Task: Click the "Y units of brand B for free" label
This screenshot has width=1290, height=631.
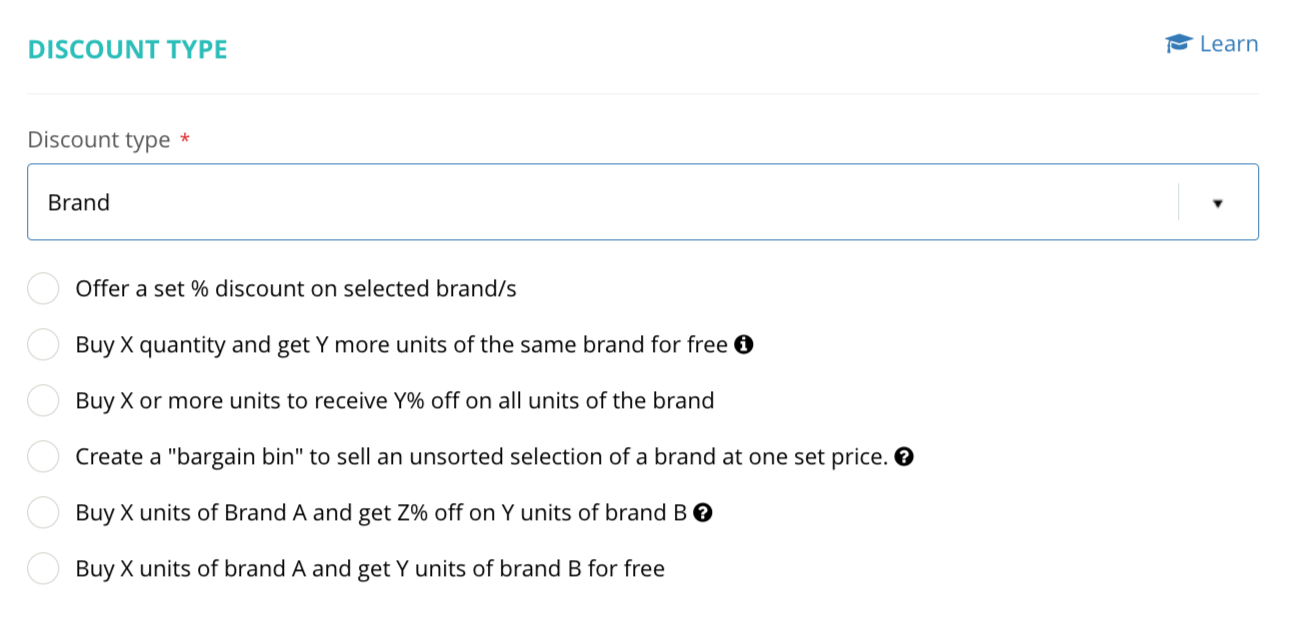Action: point(370,569)
